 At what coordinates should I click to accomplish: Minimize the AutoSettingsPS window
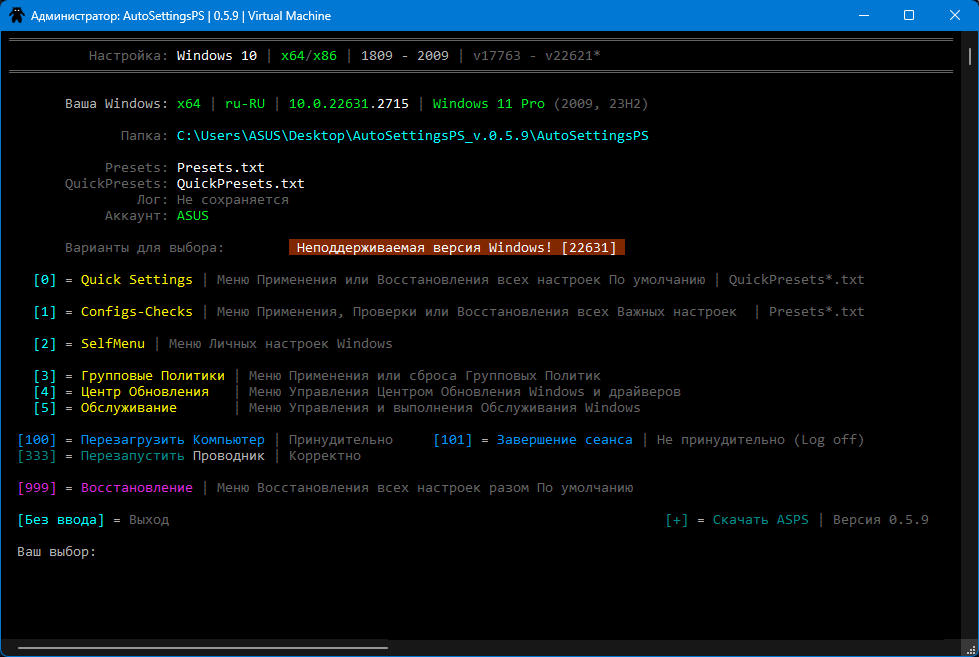[864, 16]
